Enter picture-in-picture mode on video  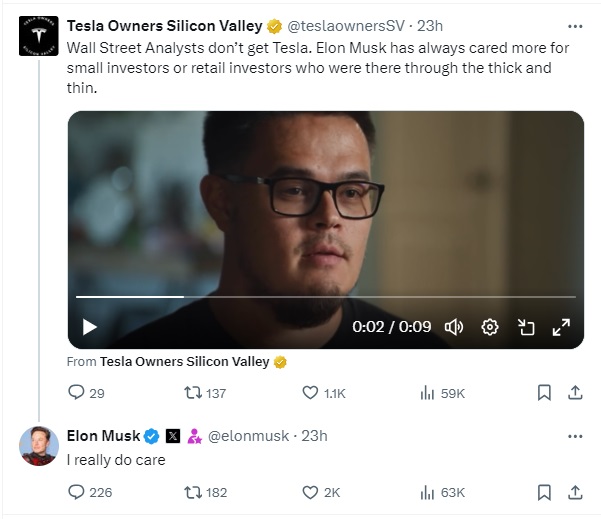pos(526,326)
